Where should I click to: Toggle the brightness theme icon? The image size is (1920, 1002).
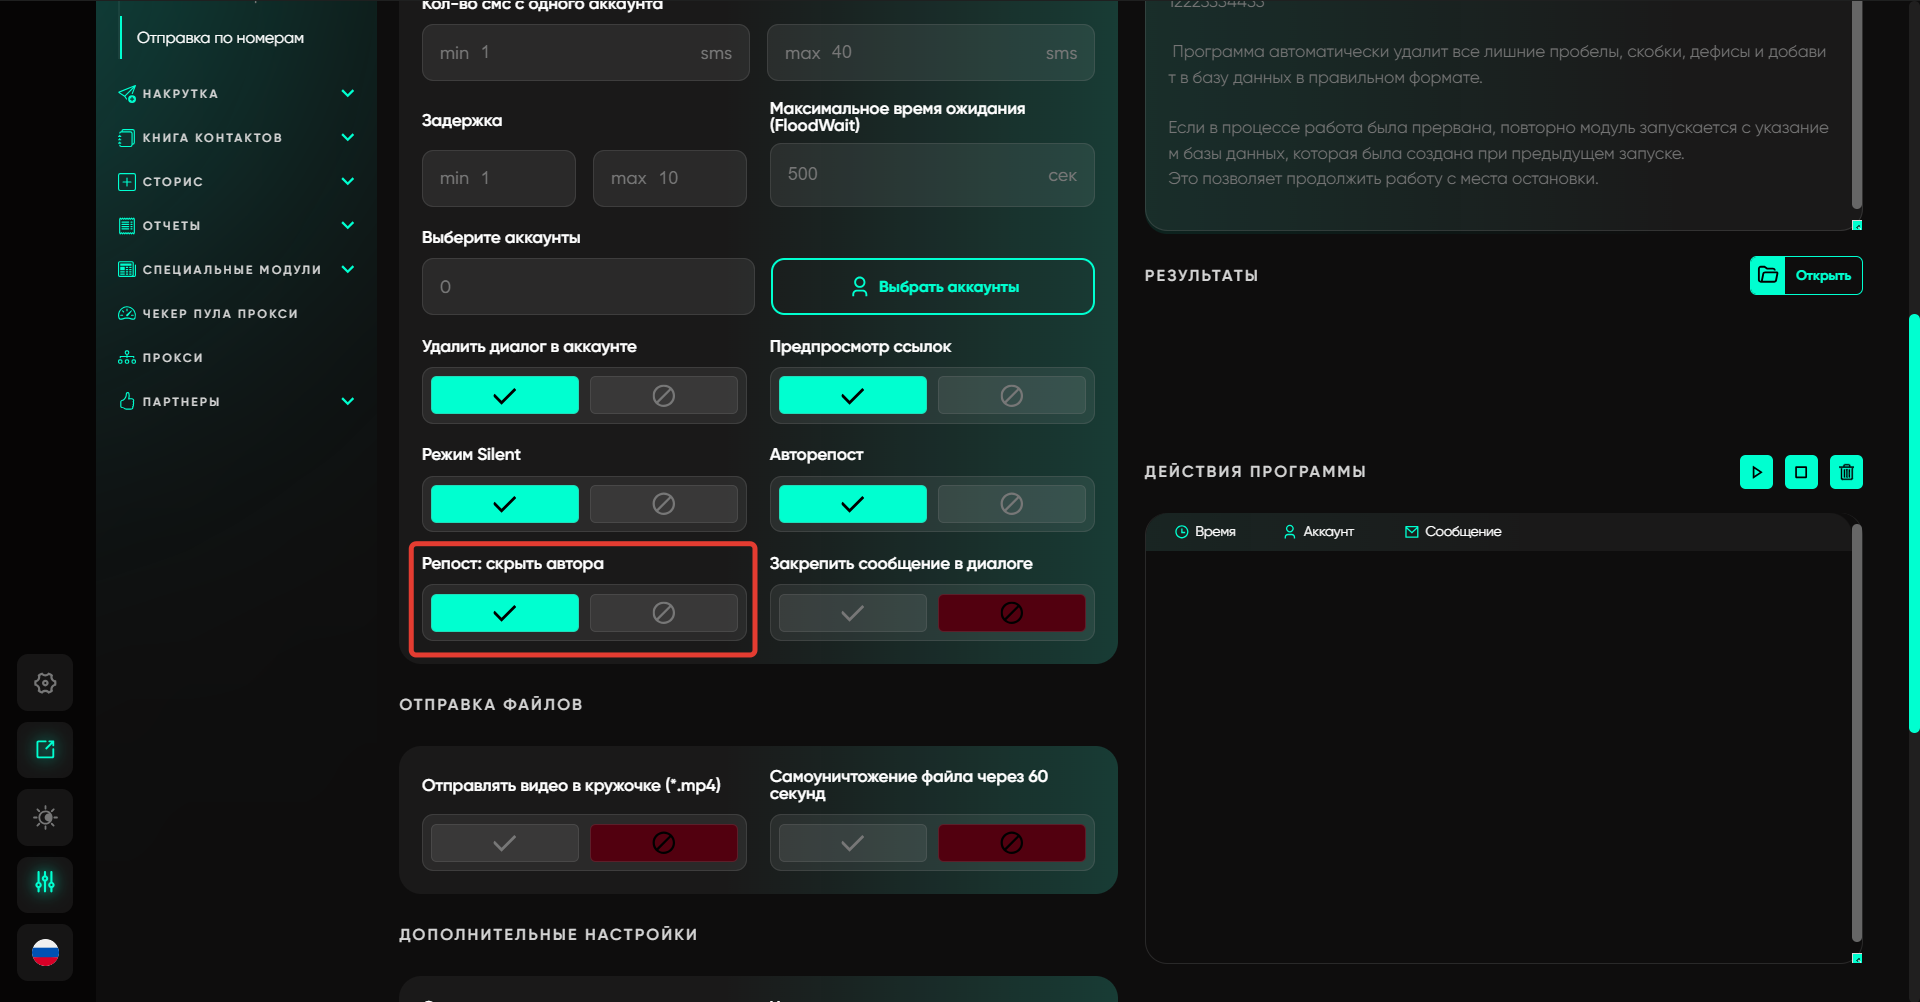click(45, 817)
